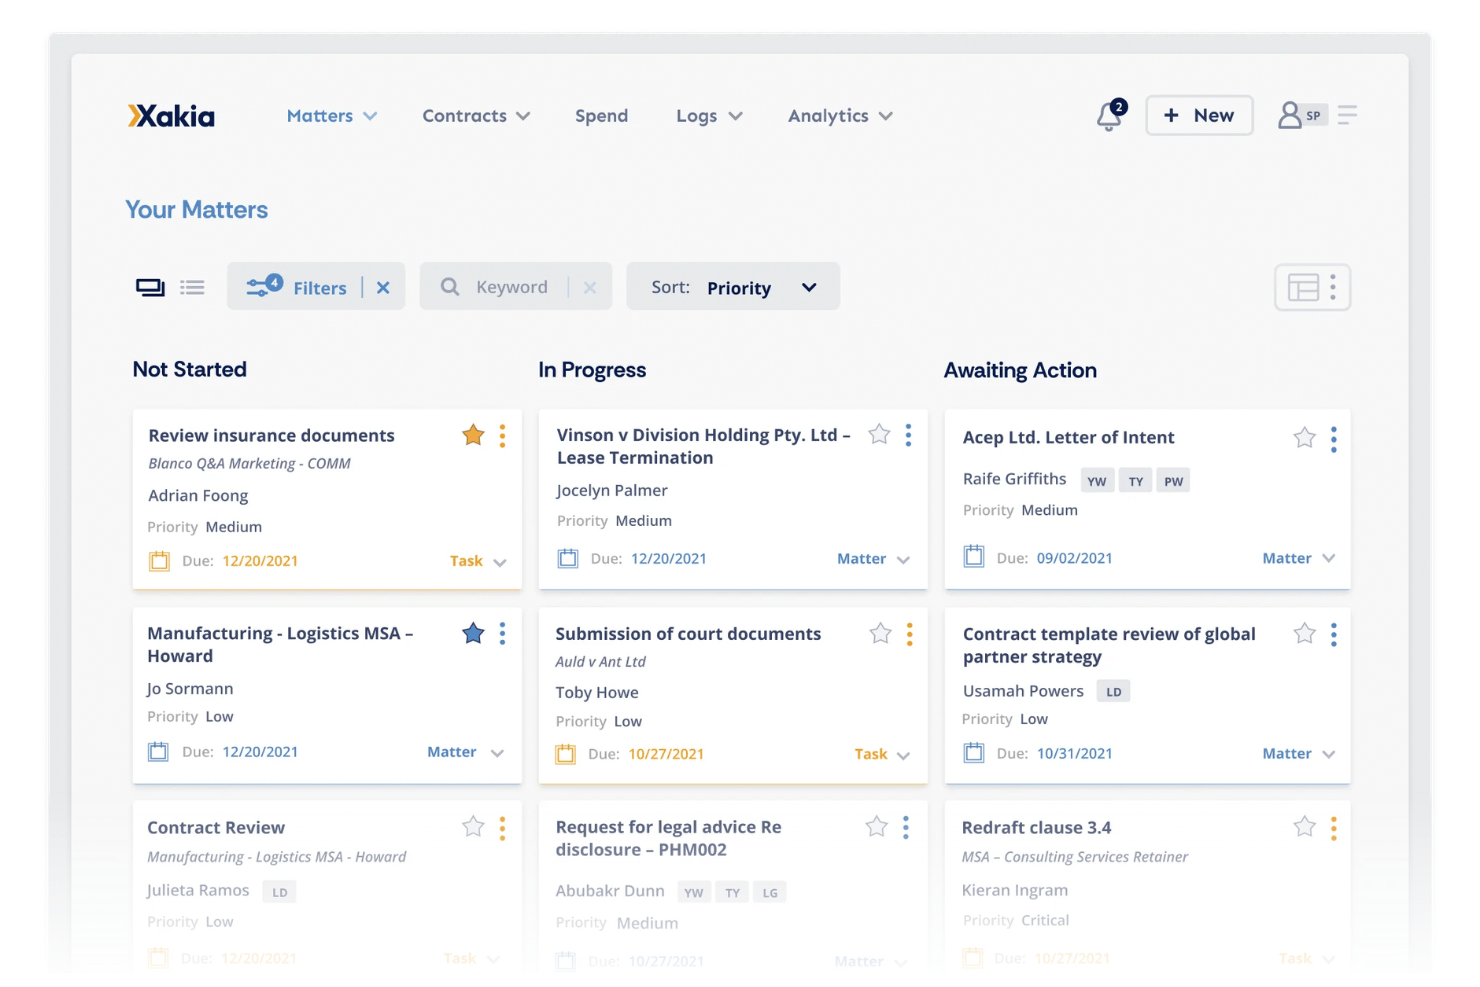This screenshot has width=1480, height=987.
Task: Open the Contracts menu
Action: 476,116
